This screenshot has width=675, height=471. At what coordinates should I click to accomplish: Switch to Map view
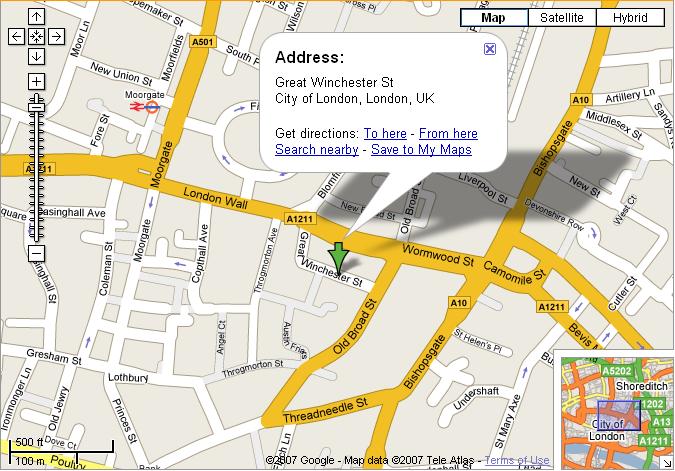coord(494,18)
